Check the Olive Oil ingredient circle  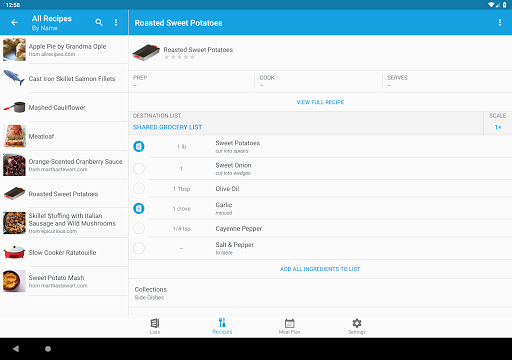(139, 189)
